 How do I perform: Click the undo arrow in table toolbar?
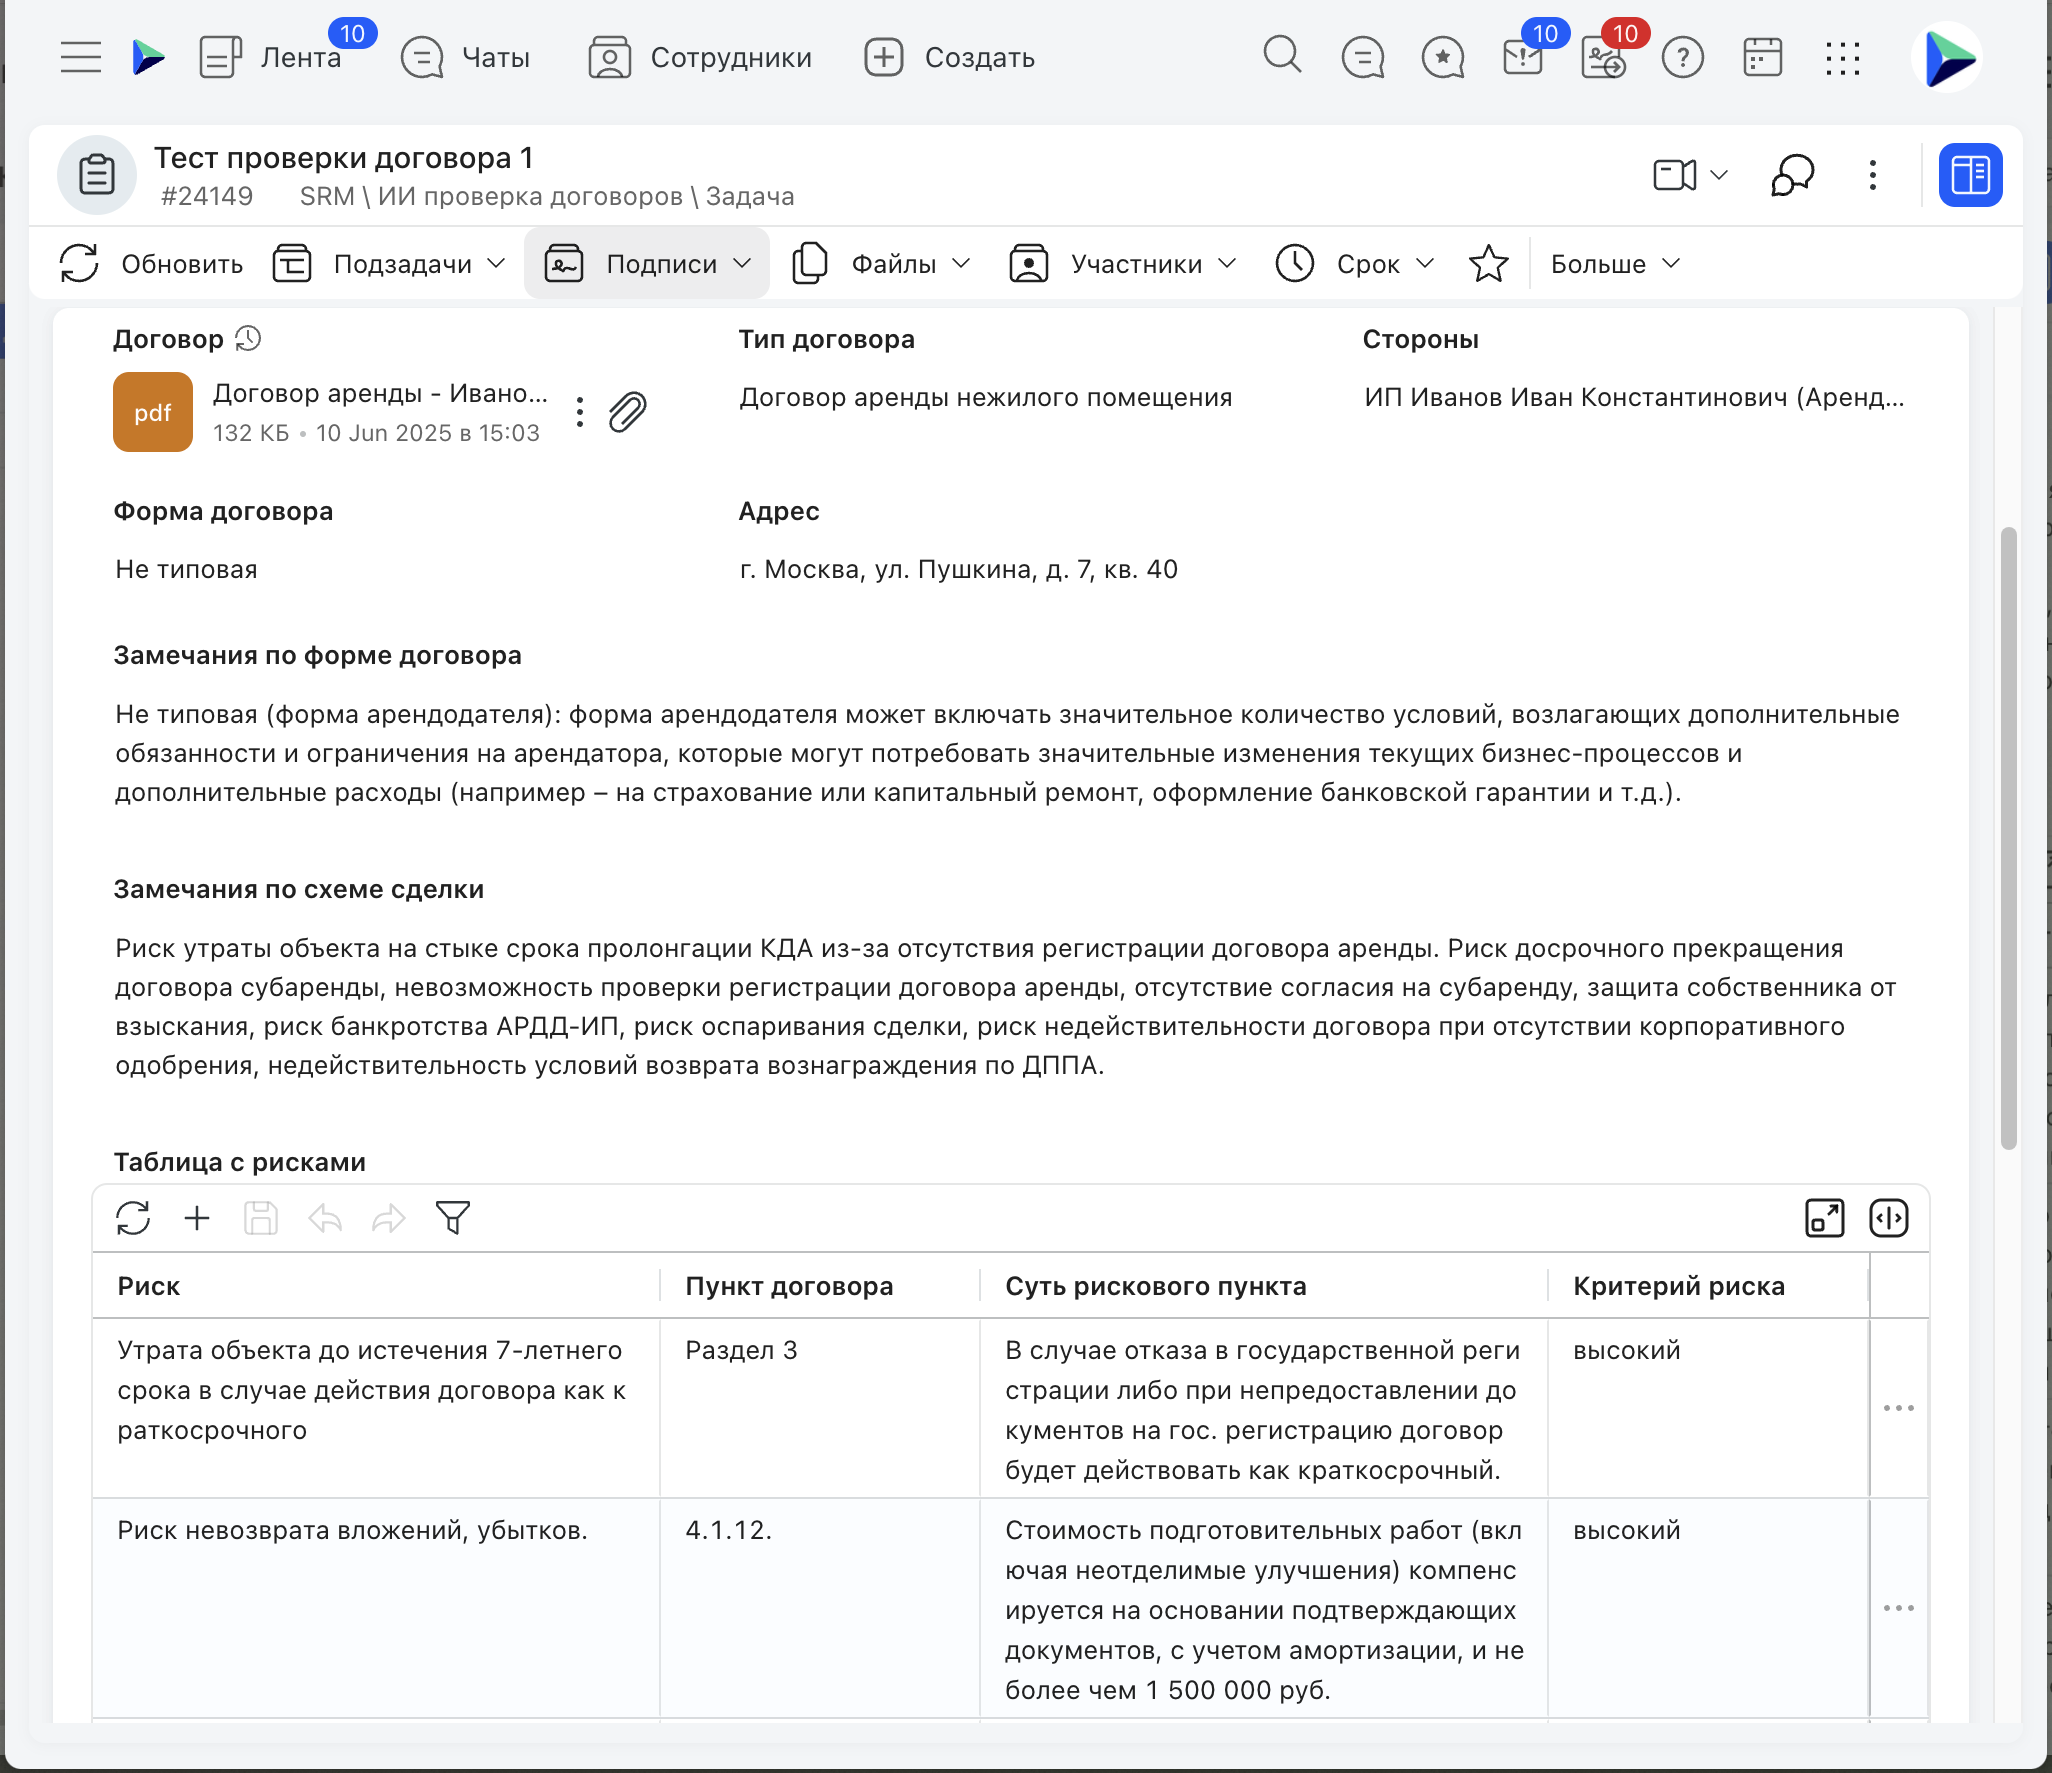click(325, 1218)
